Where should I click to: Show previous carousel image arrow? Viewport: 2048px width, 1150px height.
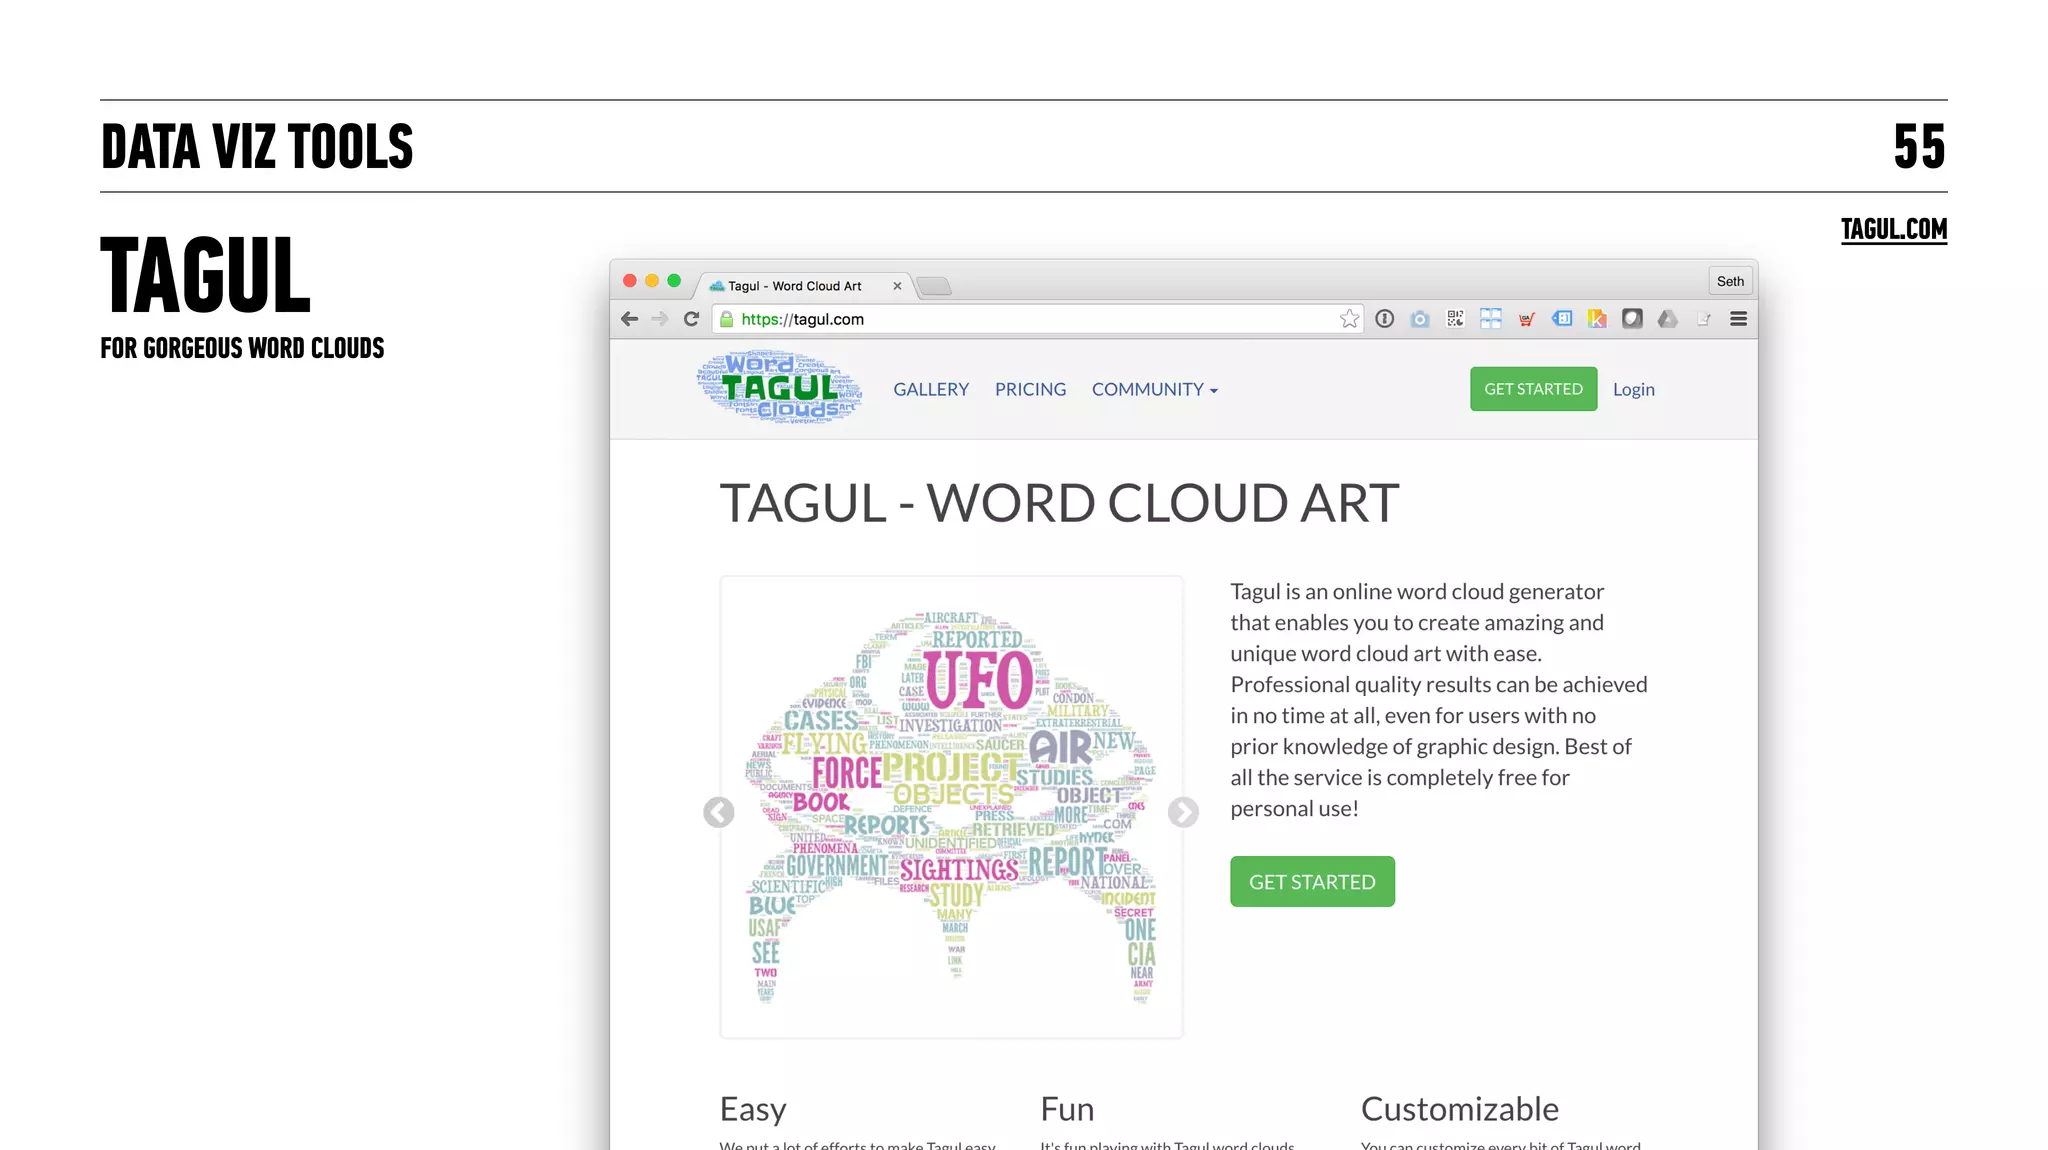click(718, 812)
